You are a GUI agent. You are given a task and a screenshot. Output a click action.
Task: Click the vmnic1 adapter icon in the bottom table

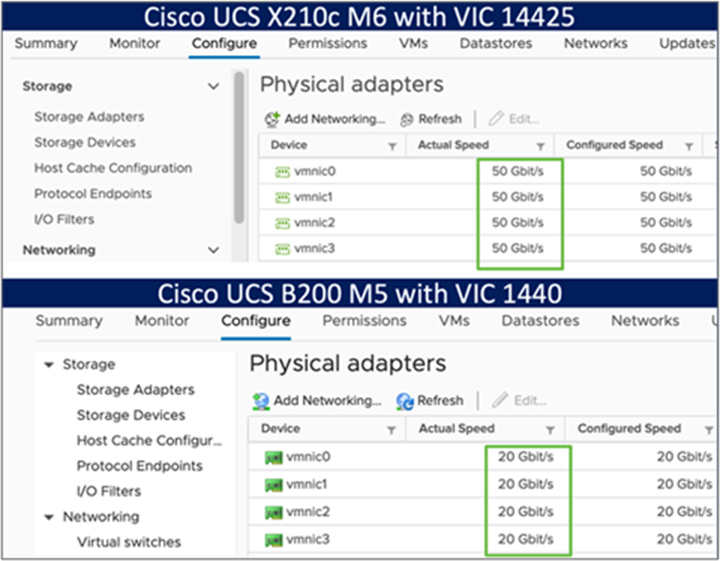[269, 485]
